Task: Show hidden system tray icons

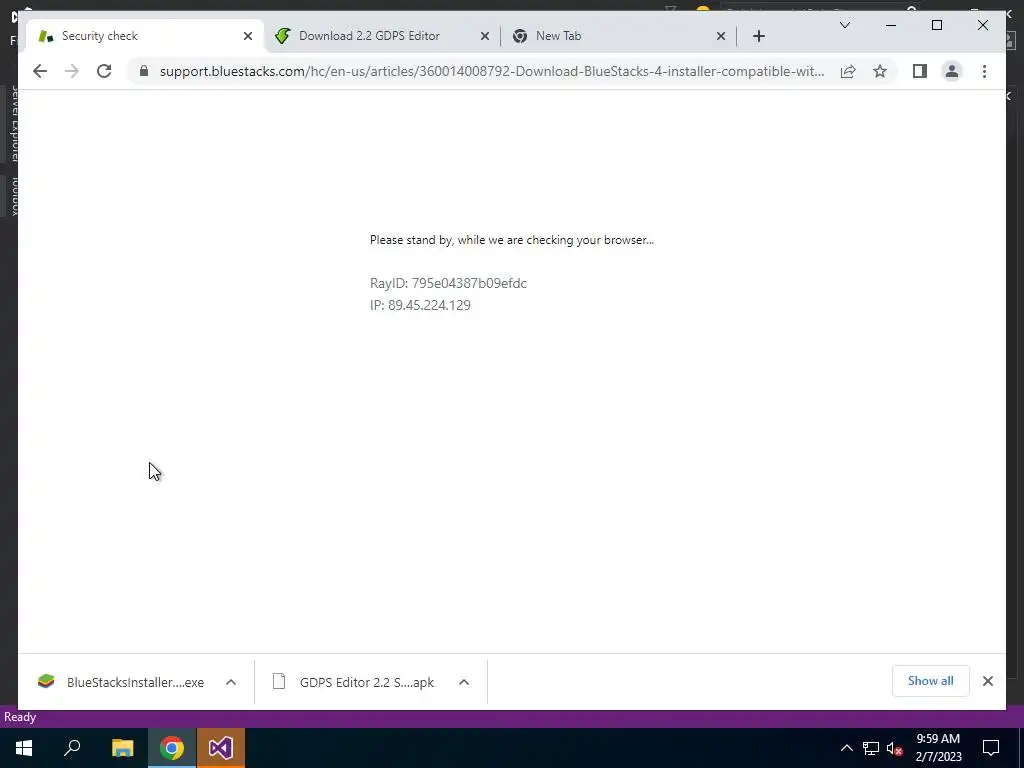Action: [x=846, y=748]
